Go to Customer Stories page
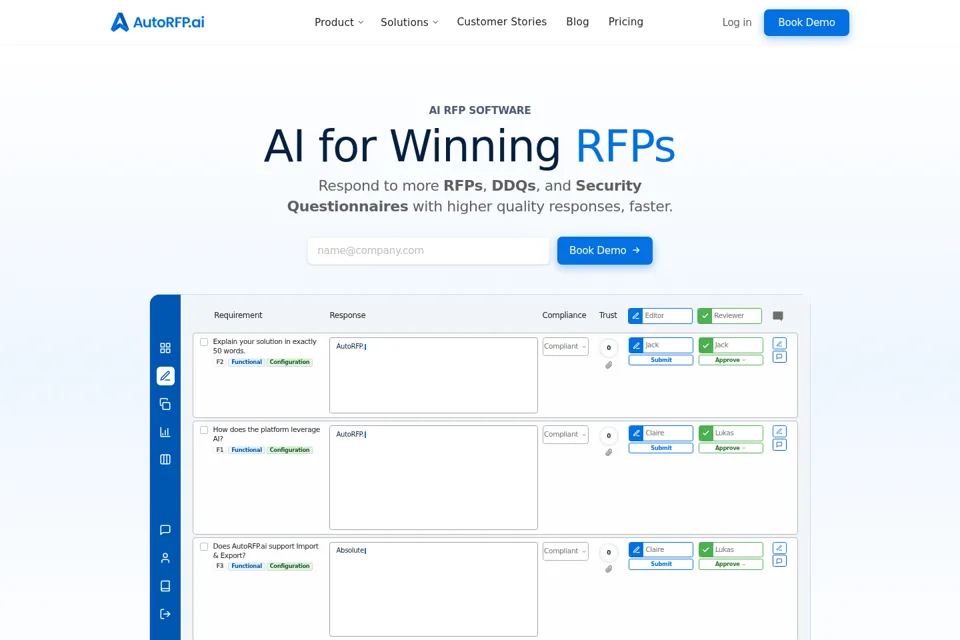 tap(501, 22)
